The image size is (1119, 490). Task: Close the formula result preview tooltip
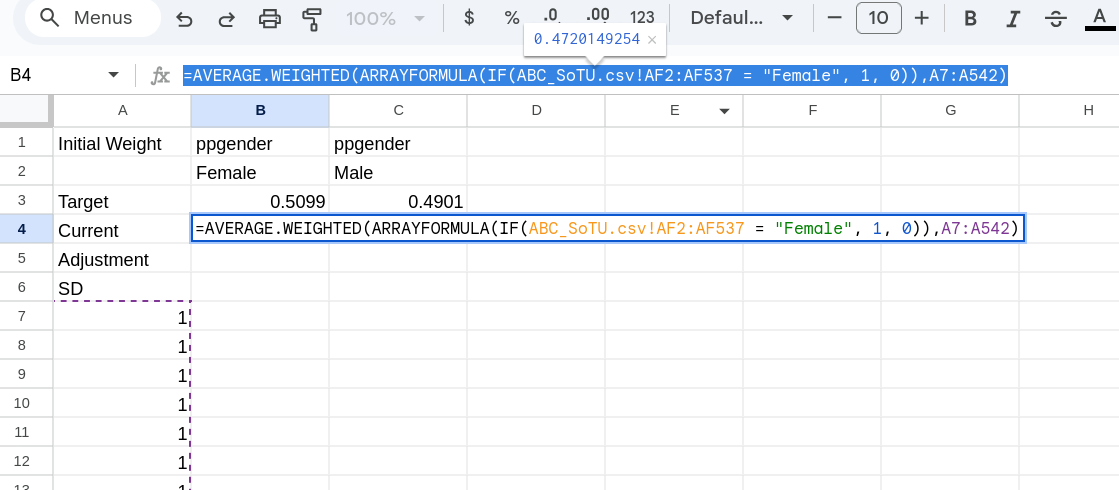click(652, 39)
